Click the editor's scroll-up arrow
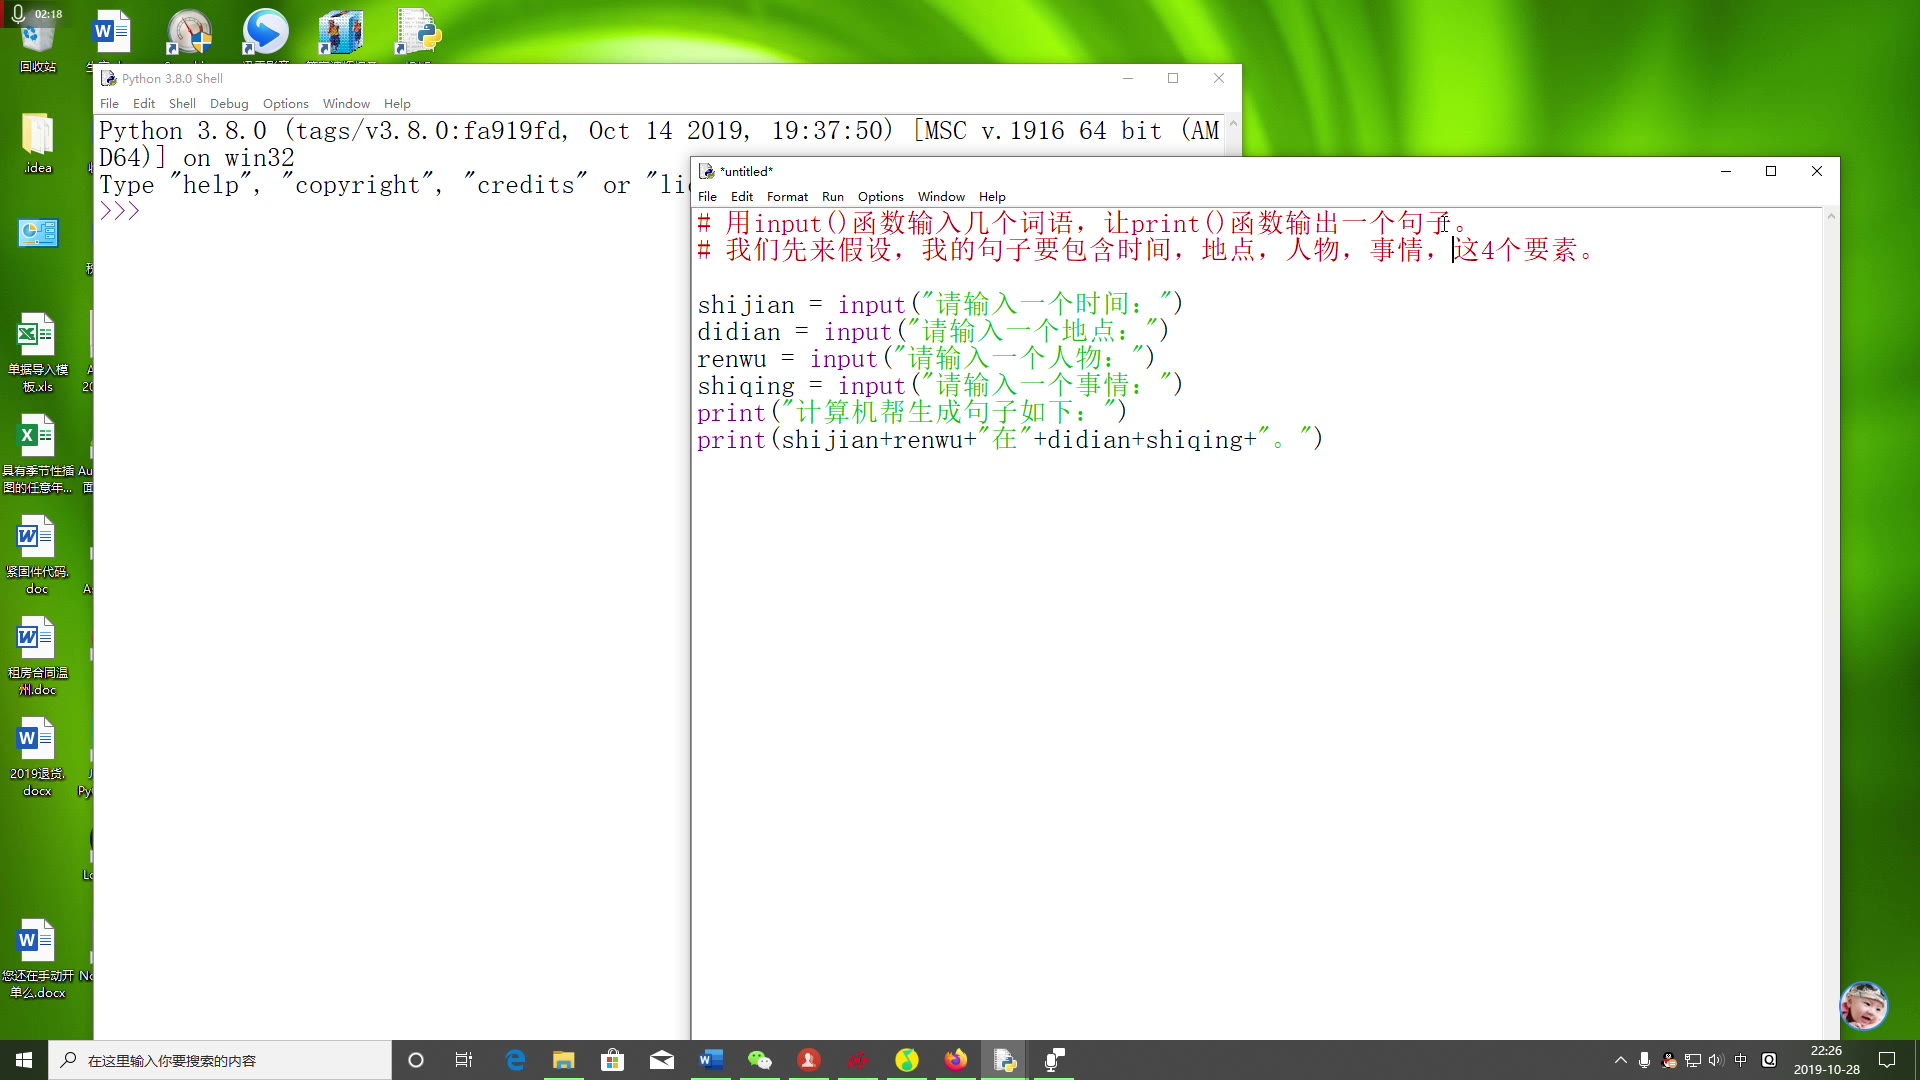This screenshot has width=1920, height=1080. click(1831, 216)
